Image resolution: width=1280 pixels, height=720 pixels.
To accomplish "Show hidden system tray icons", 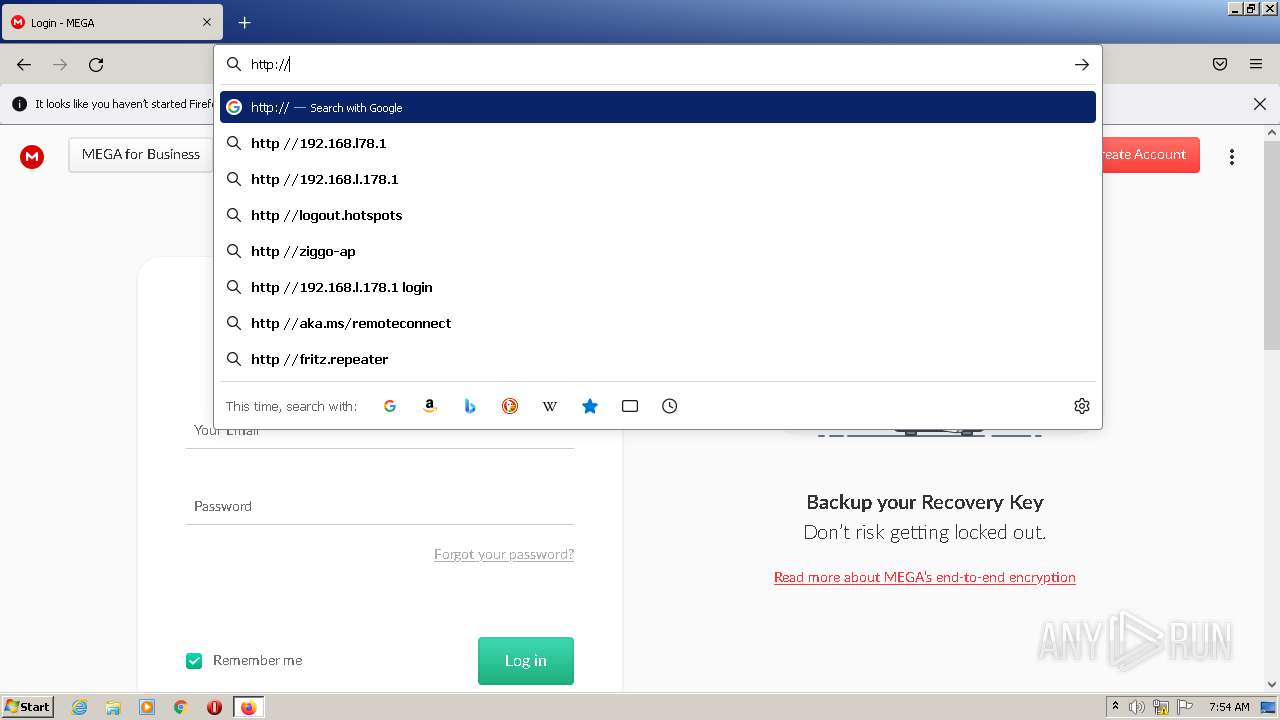I will 1115,707.
